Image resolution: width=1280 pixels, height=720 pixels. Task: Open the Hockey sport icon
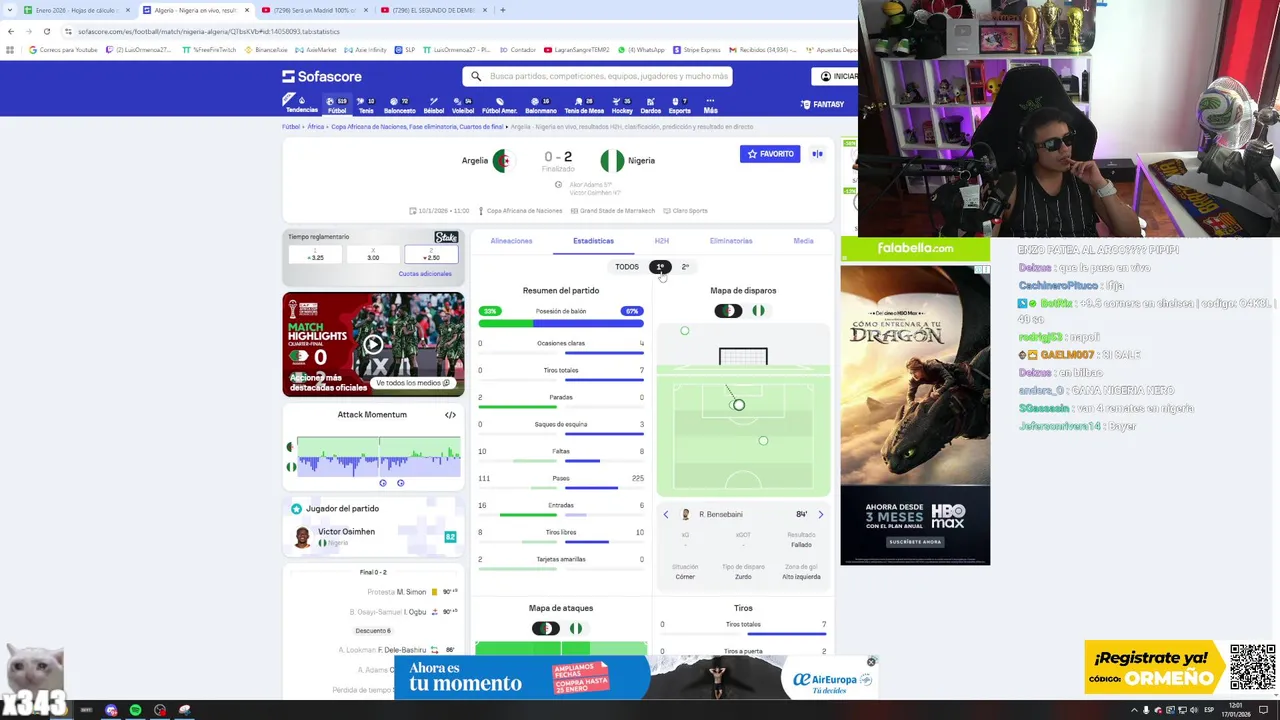[x=622, y=104]
